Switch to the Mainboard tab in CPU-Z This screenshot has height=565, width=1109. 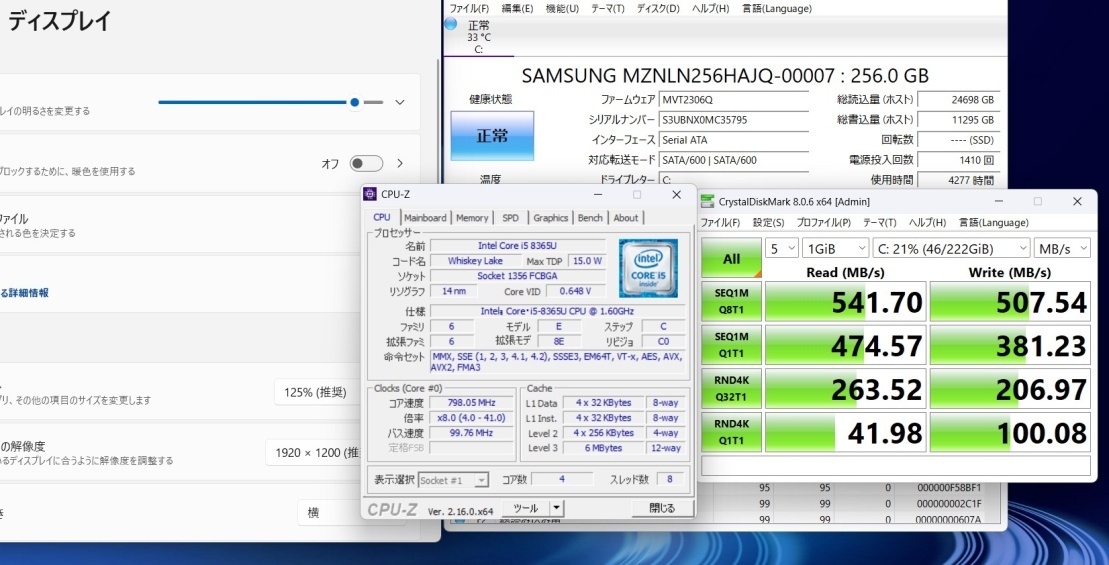tap(425, 218)
